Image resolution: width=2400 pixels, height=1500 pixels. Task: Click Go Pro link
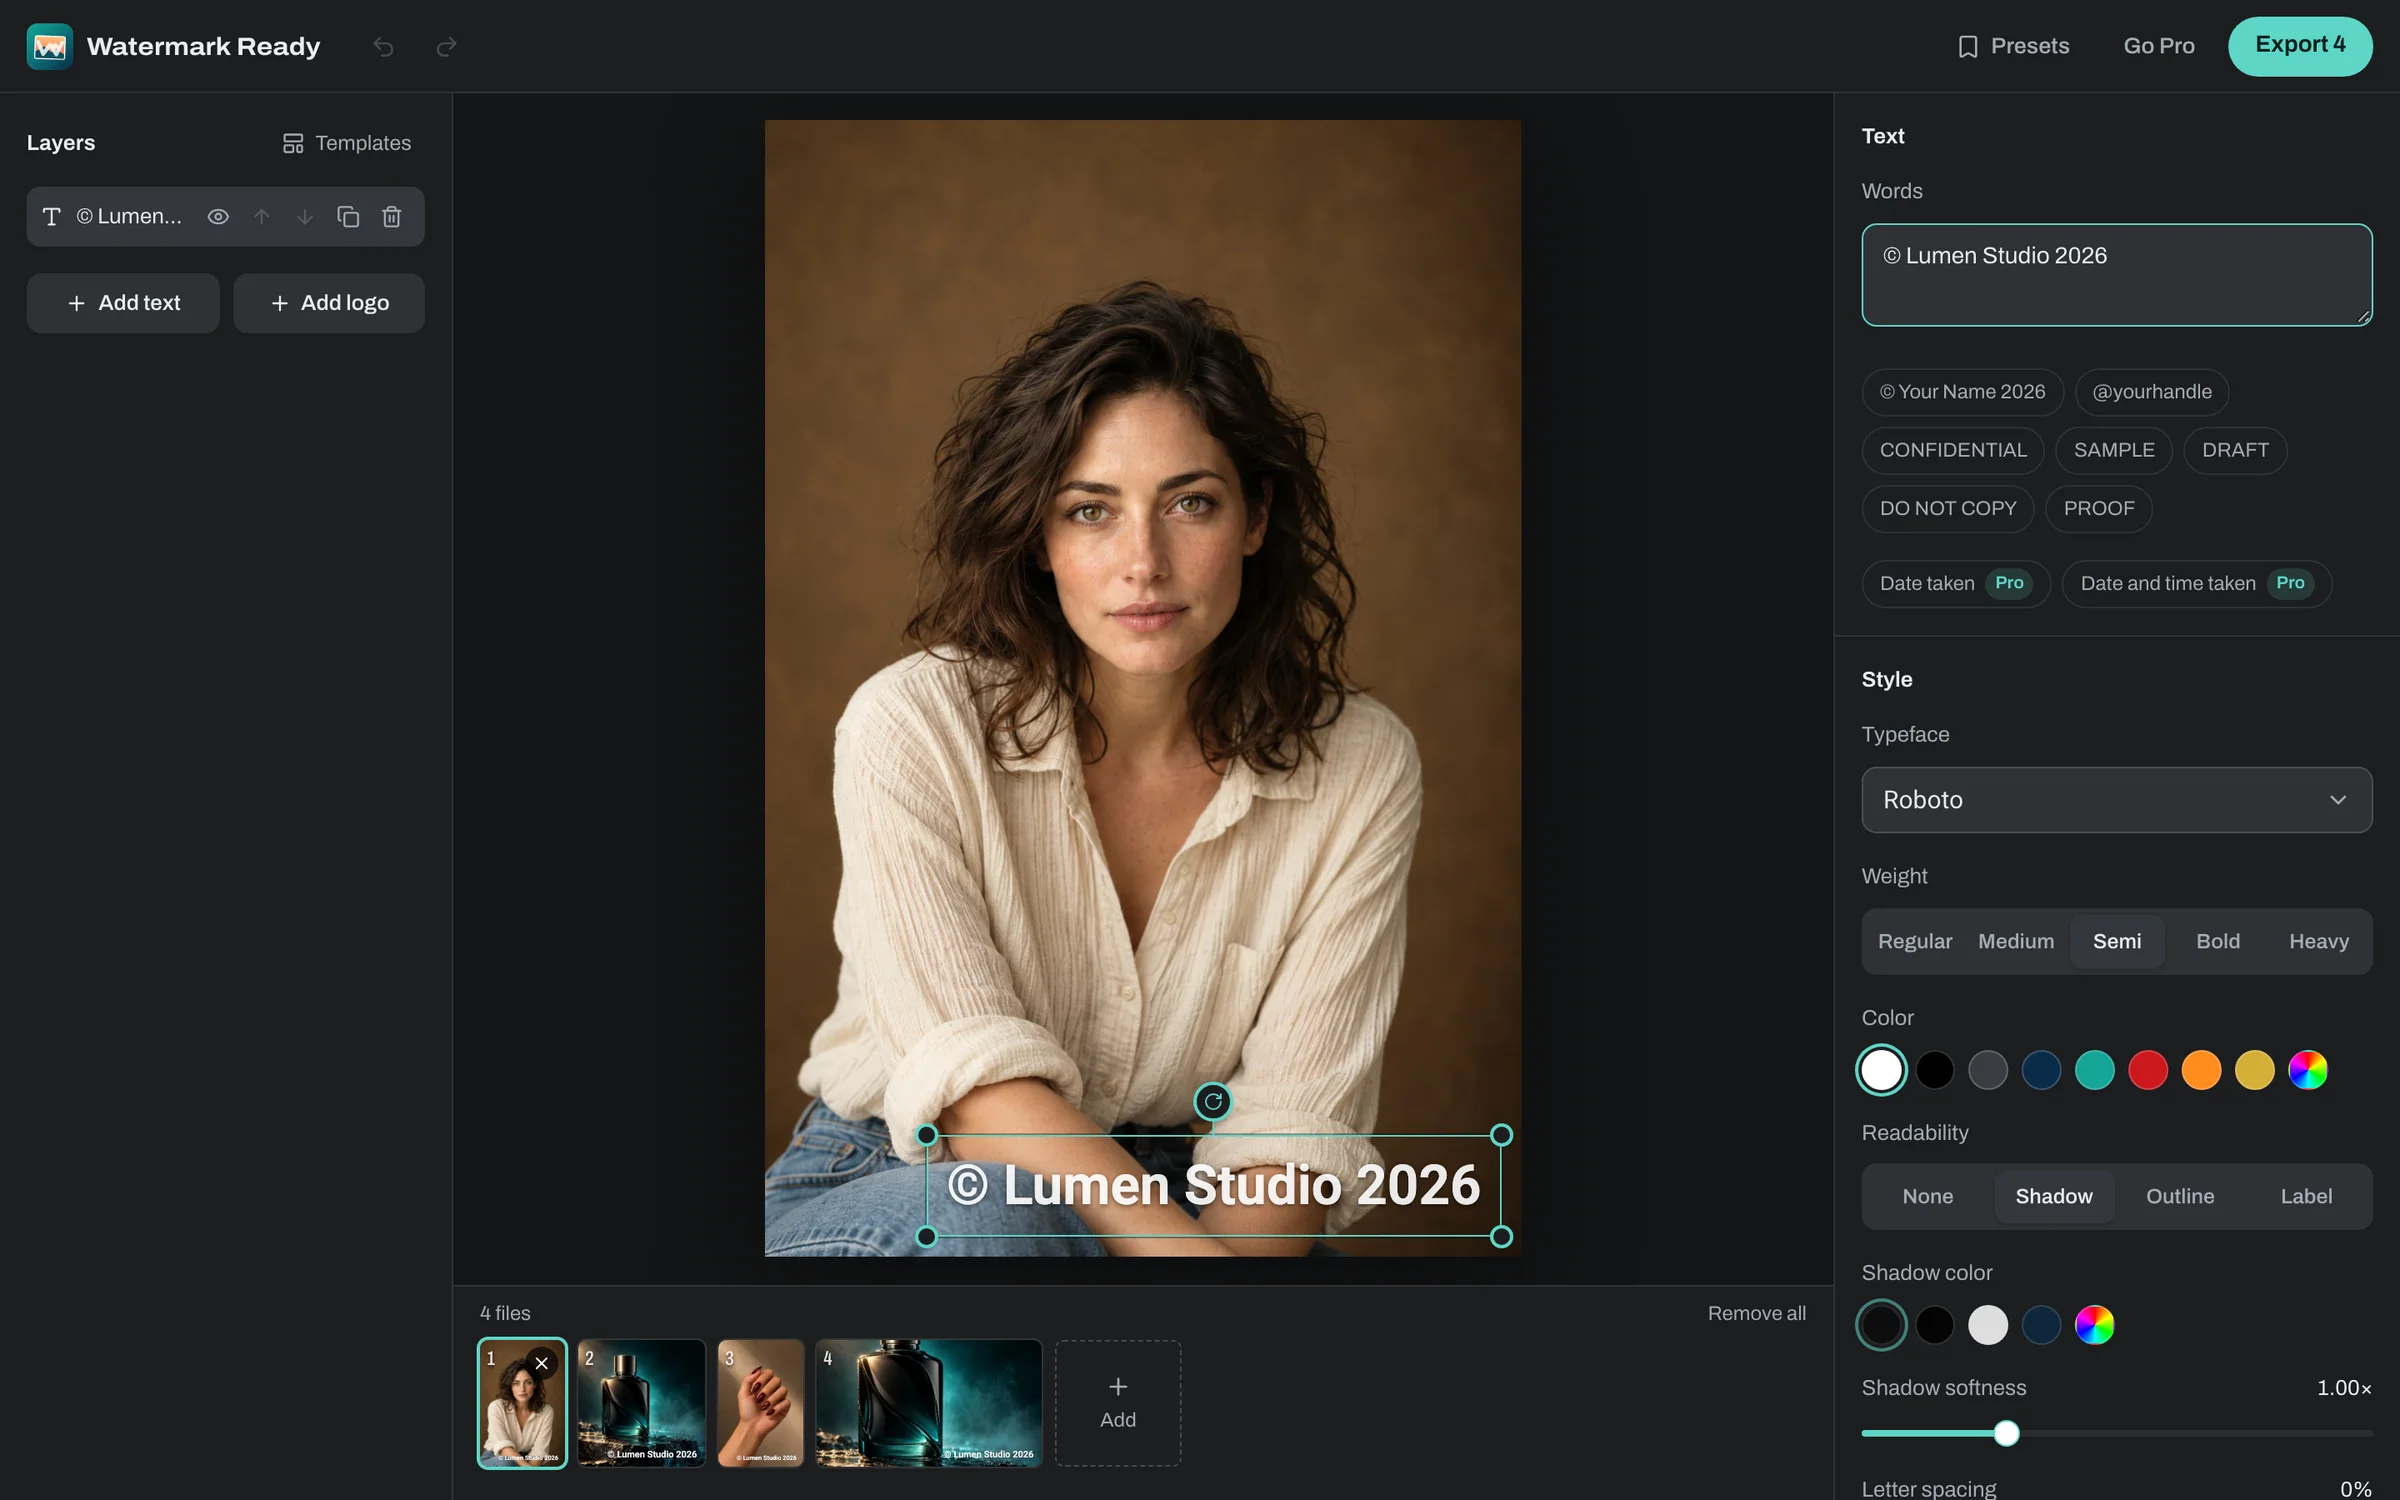(x=2159, y=46)
